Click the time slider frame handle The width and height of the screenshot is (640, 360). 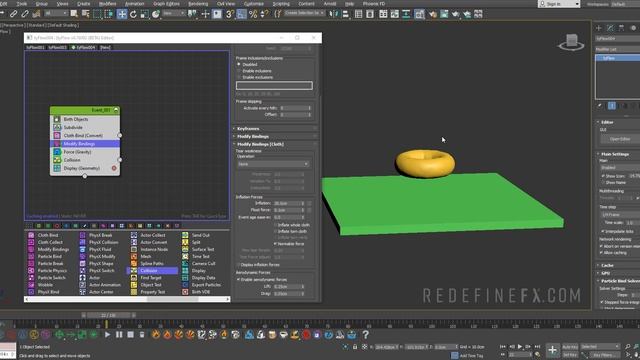click(108, 316)
